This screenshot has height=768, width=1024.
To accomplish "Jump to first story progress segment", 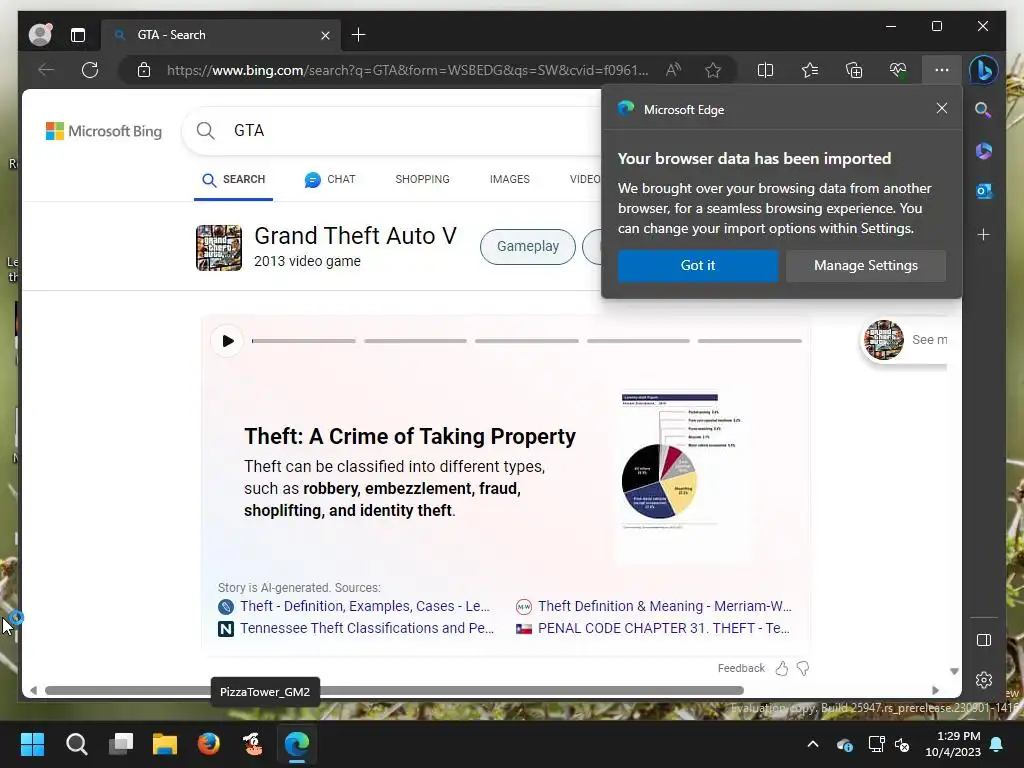I will tap(304, 341).
